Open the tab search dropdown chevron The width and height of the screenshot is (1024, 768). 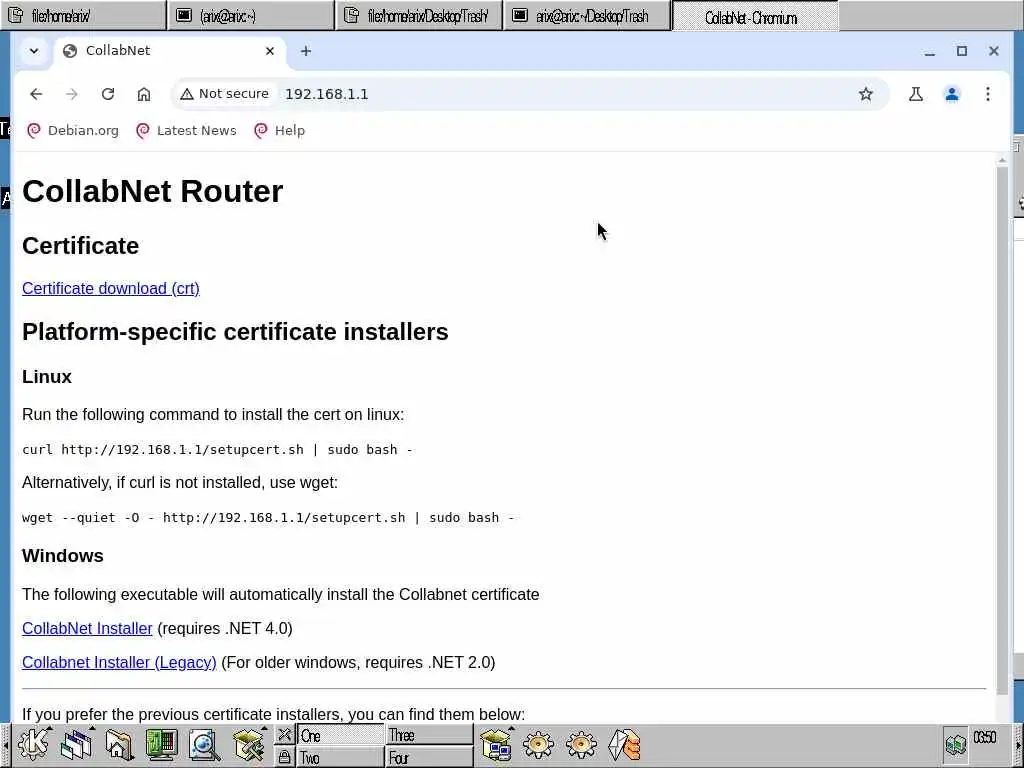34,51
